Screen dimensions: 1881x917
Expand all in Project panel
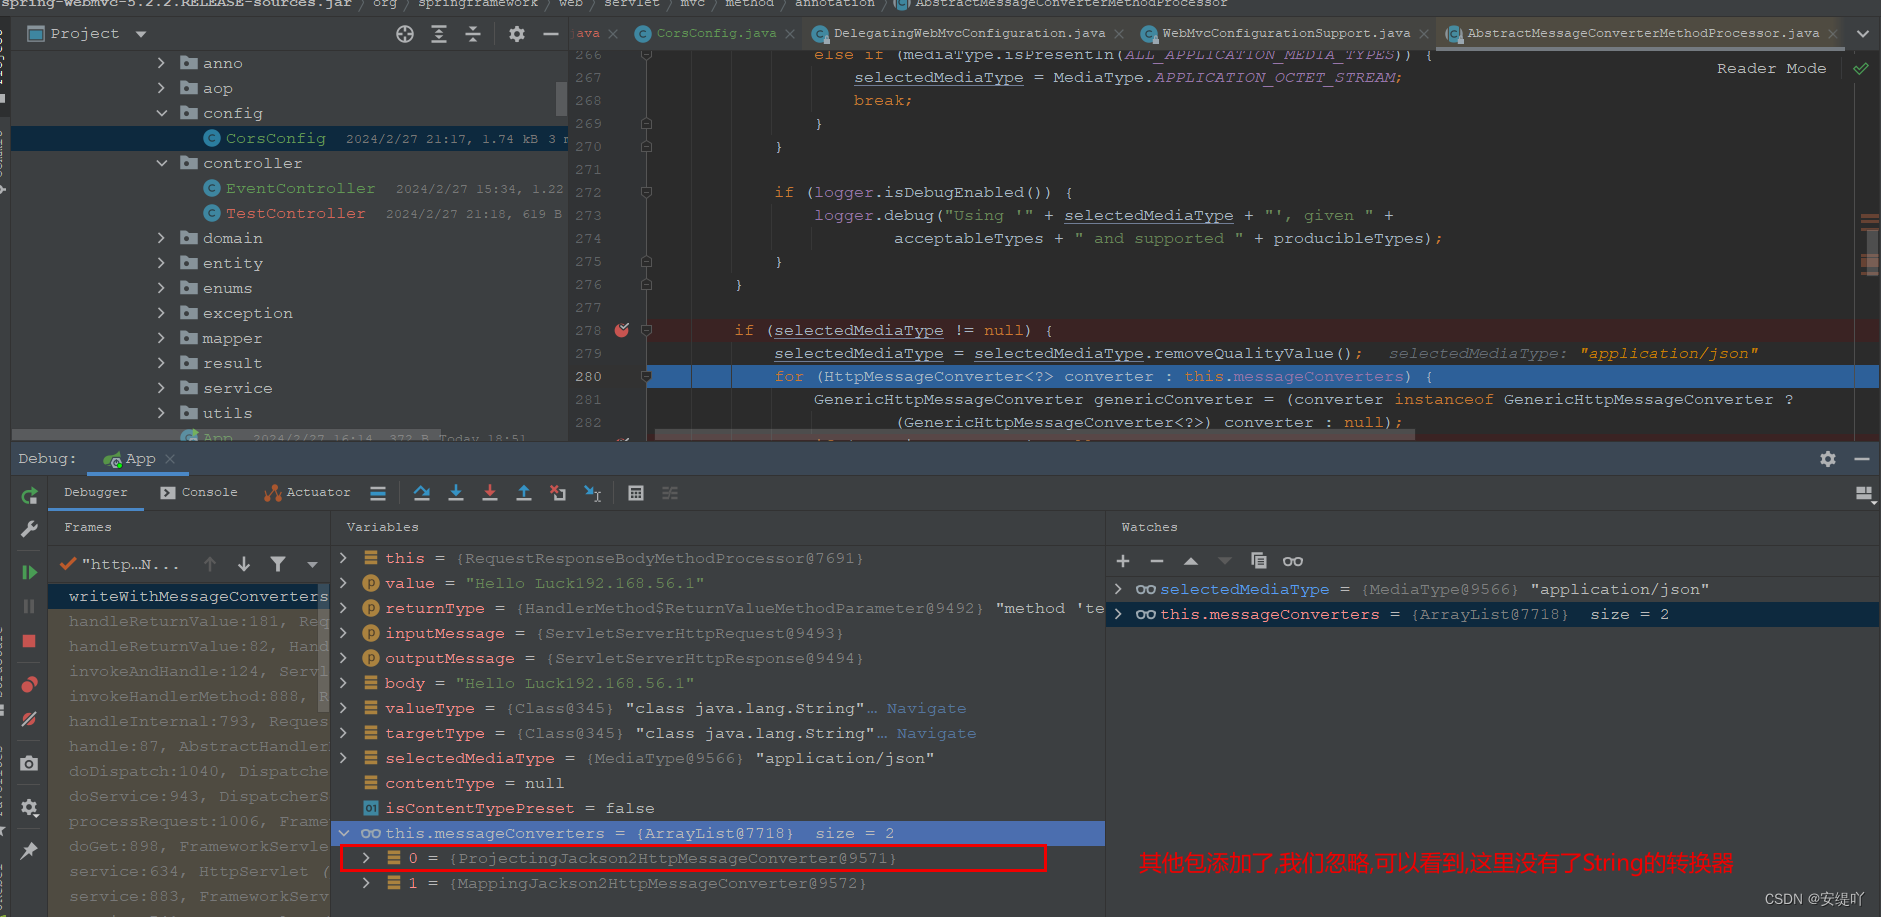point(439,34)
